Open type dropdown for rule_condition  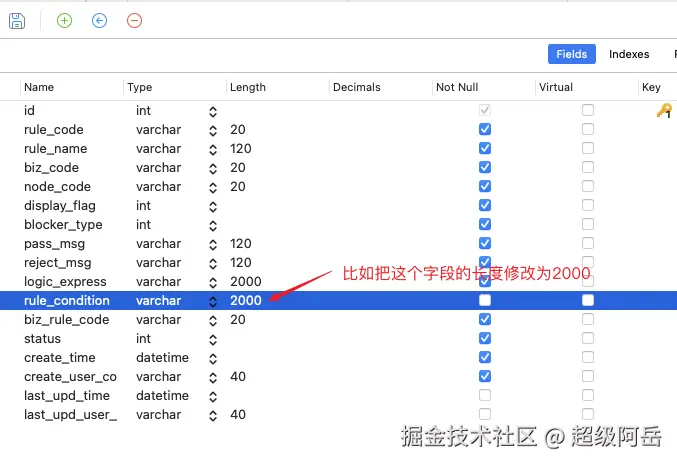tap(213, 302)
